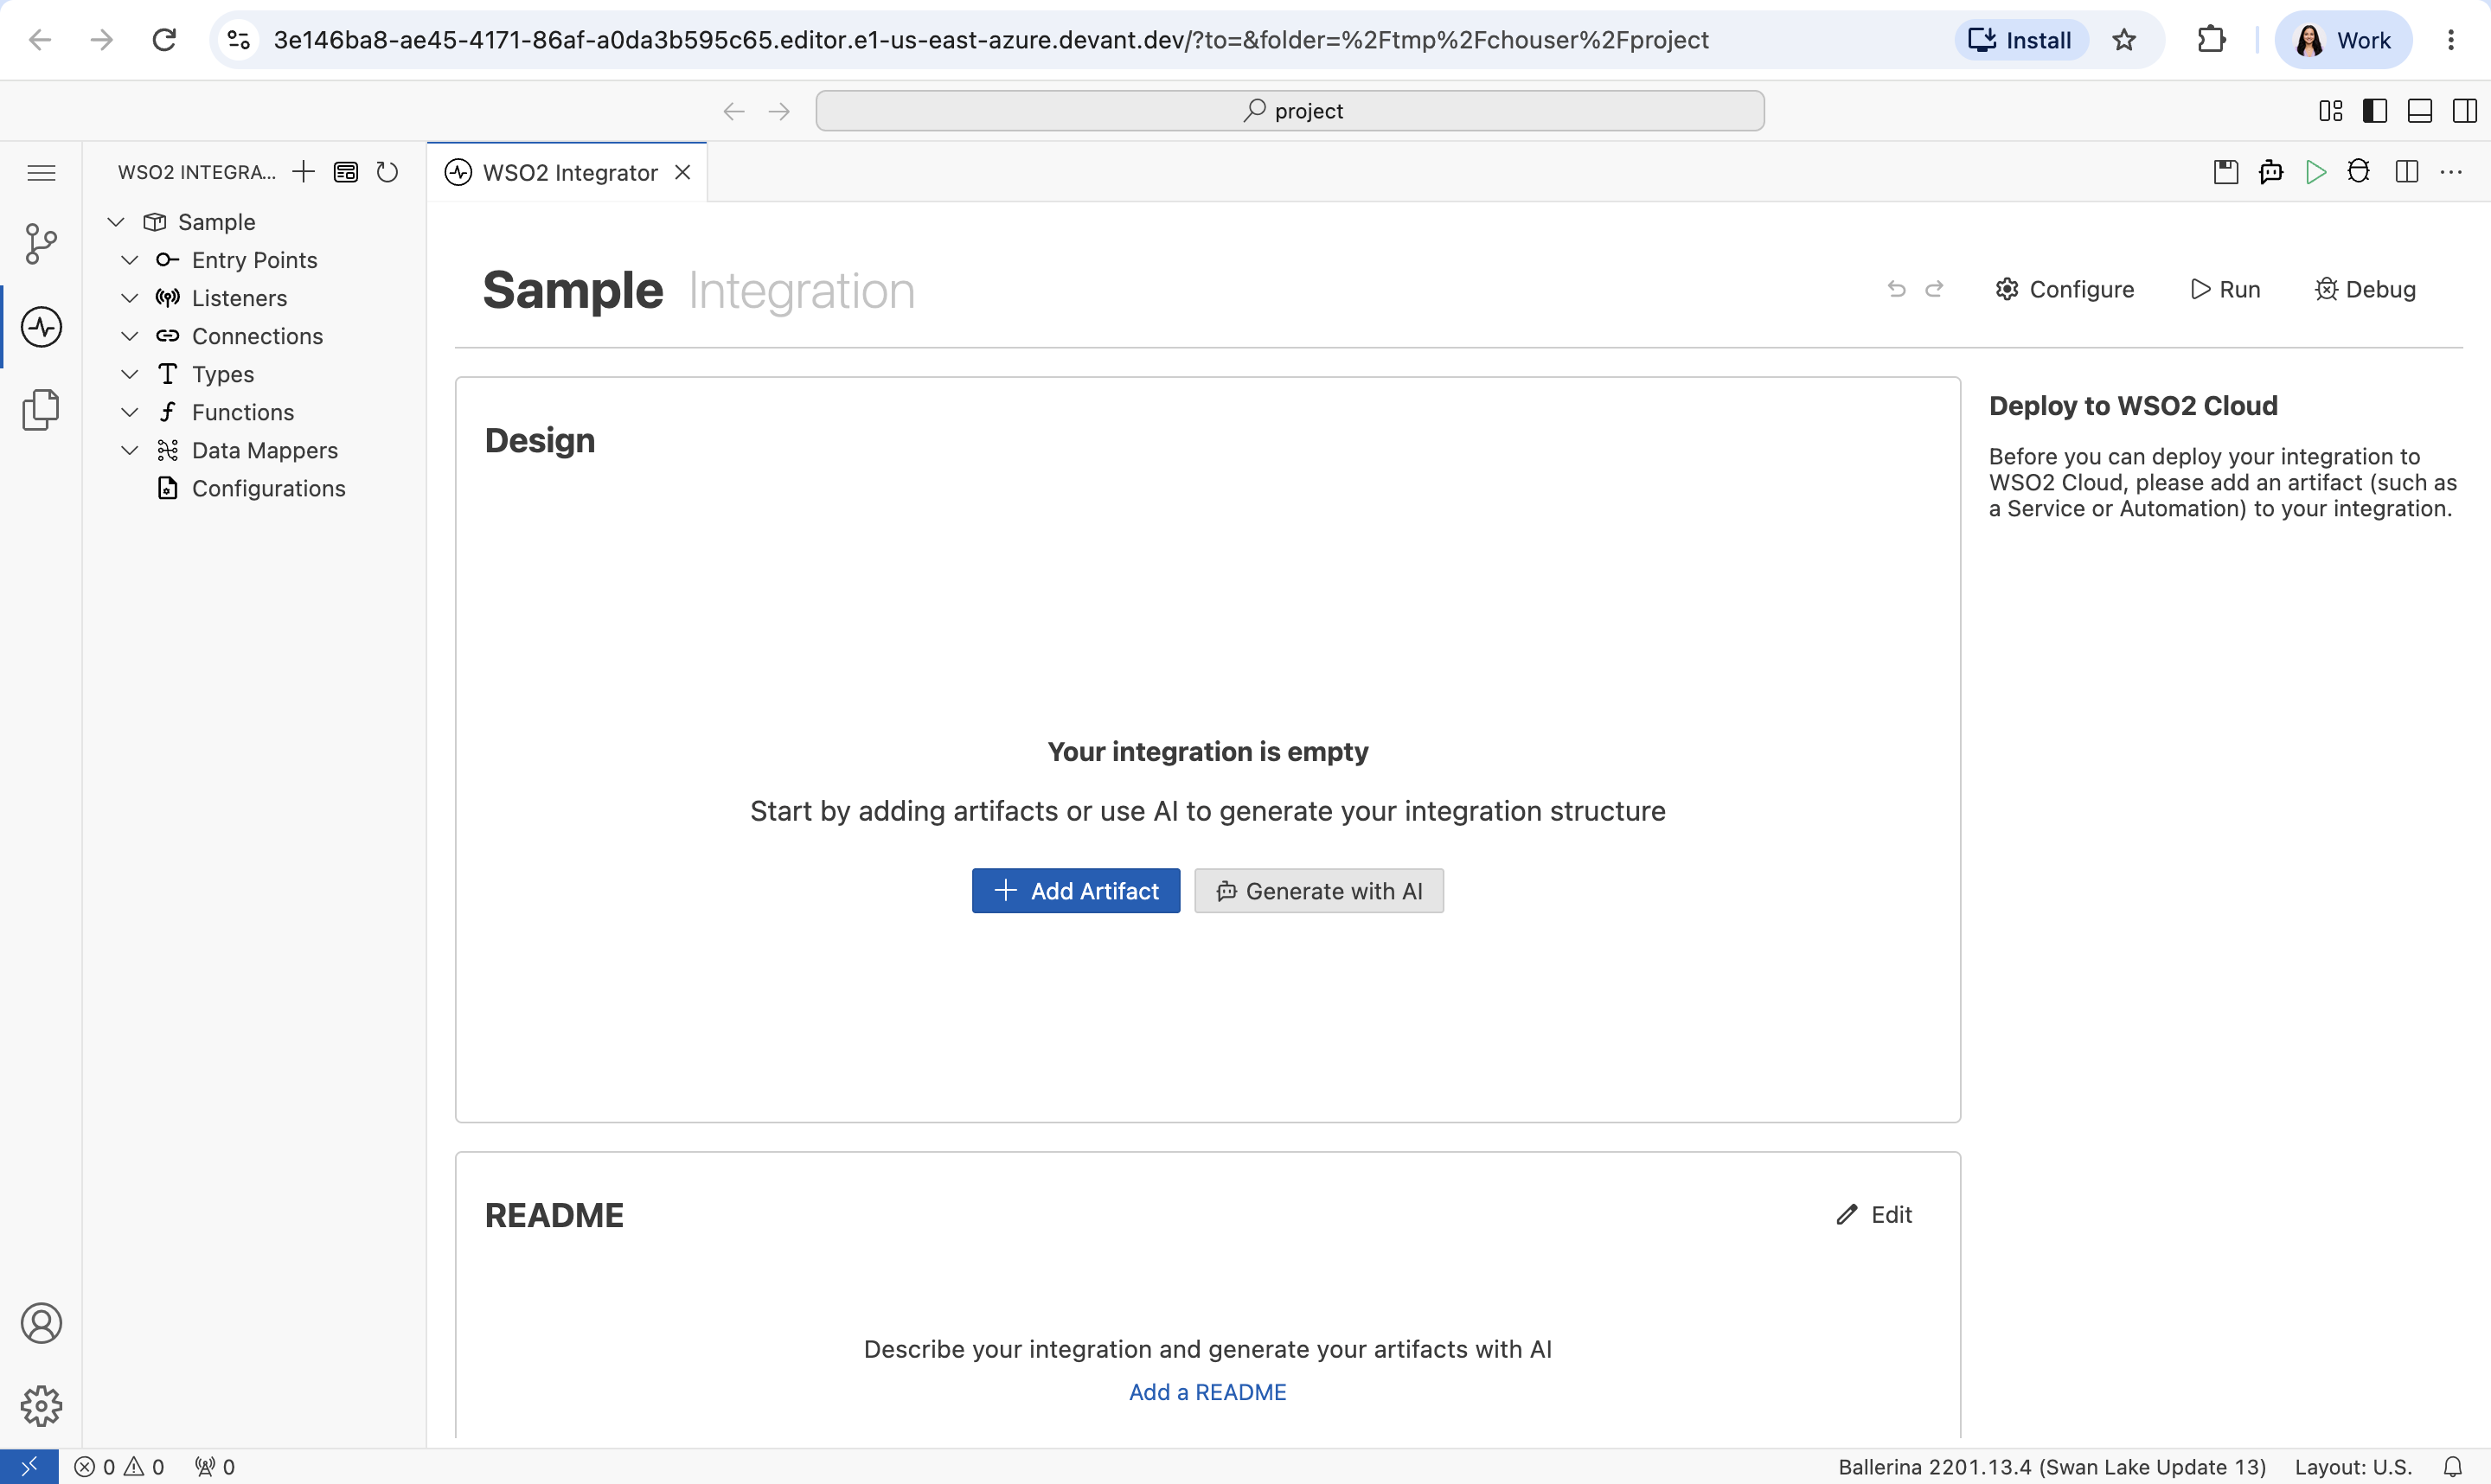
Task: Click Generate with AI button
Action: pos(1319,891)
